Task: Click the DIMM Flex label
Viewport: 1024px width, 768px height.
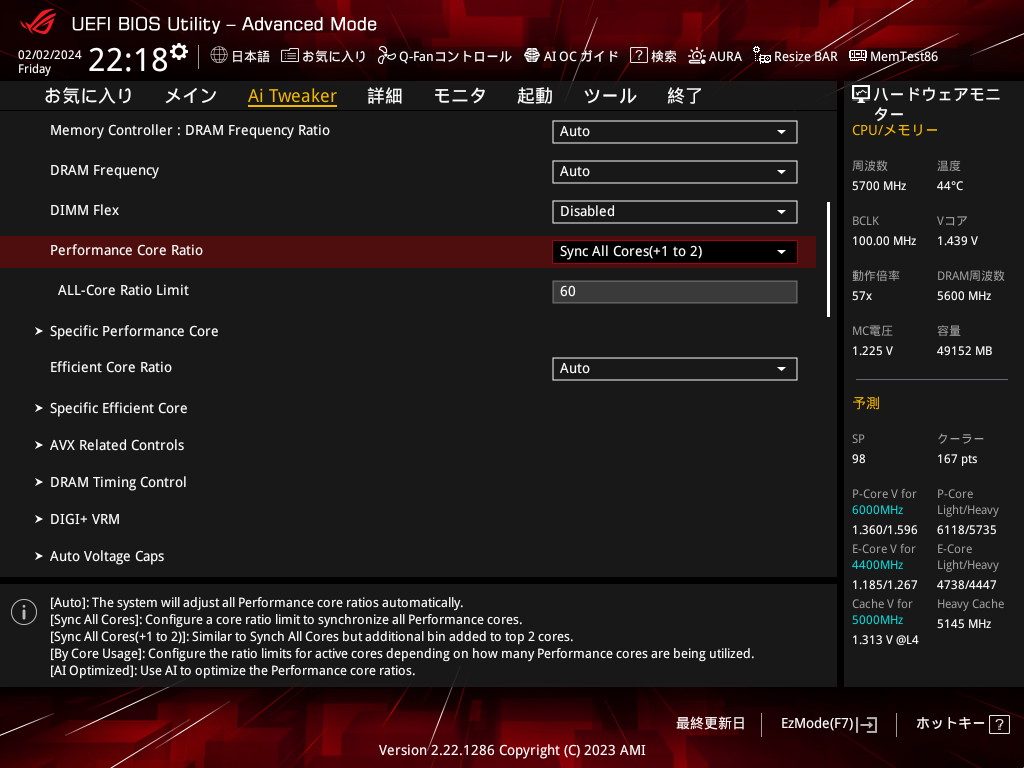Action: point(84,210)
